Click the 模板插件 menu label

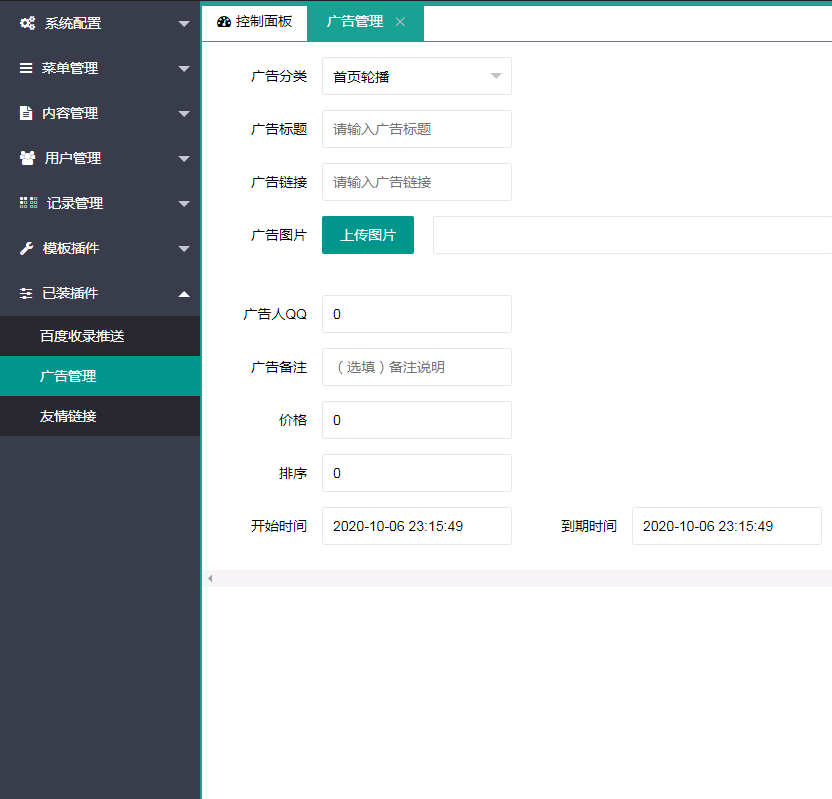pos(71,248)
